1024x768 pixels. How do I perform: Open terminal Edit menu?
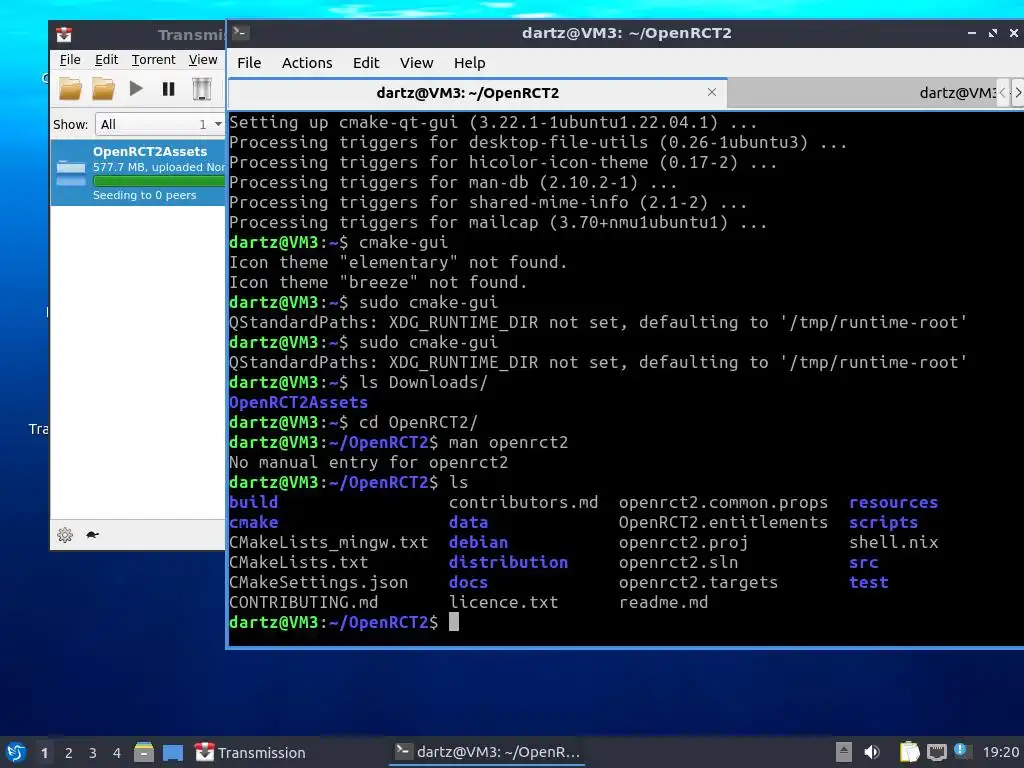click(x=366, y=63)
